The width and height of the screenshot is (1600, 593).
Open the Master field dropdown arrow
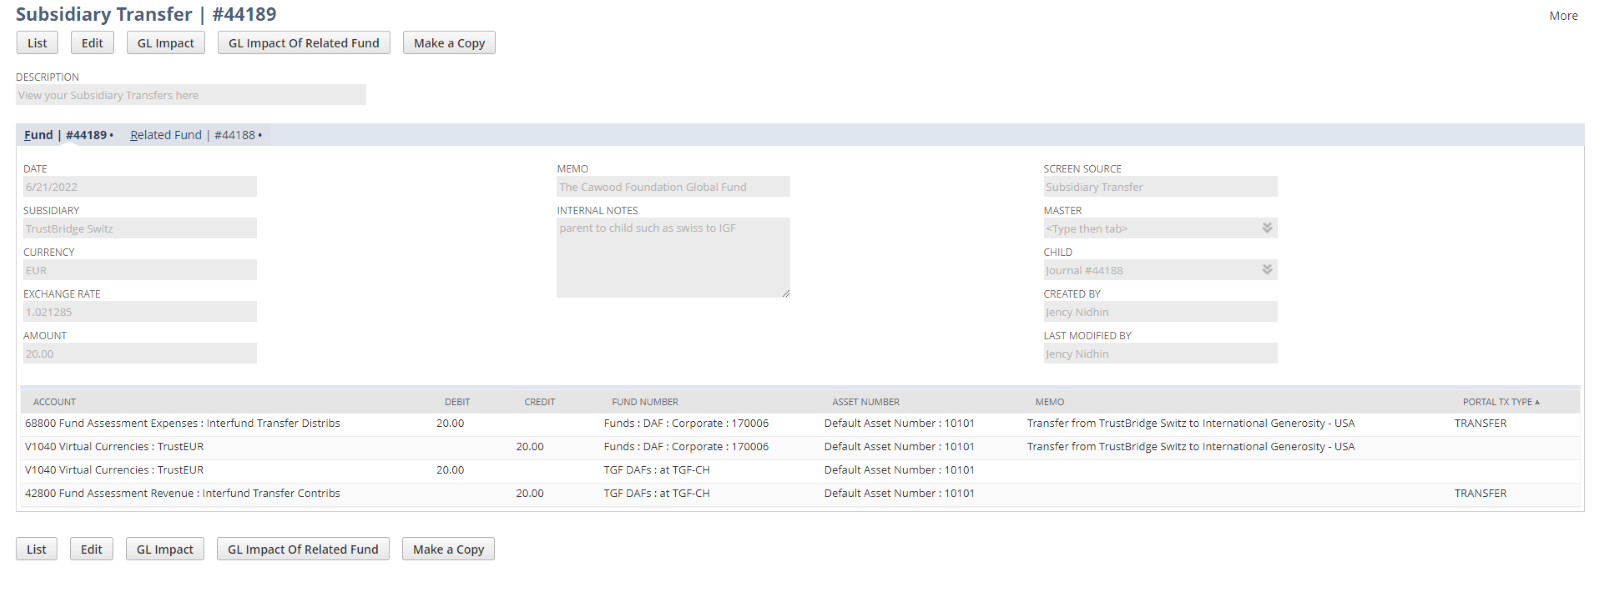point(1267,228)
